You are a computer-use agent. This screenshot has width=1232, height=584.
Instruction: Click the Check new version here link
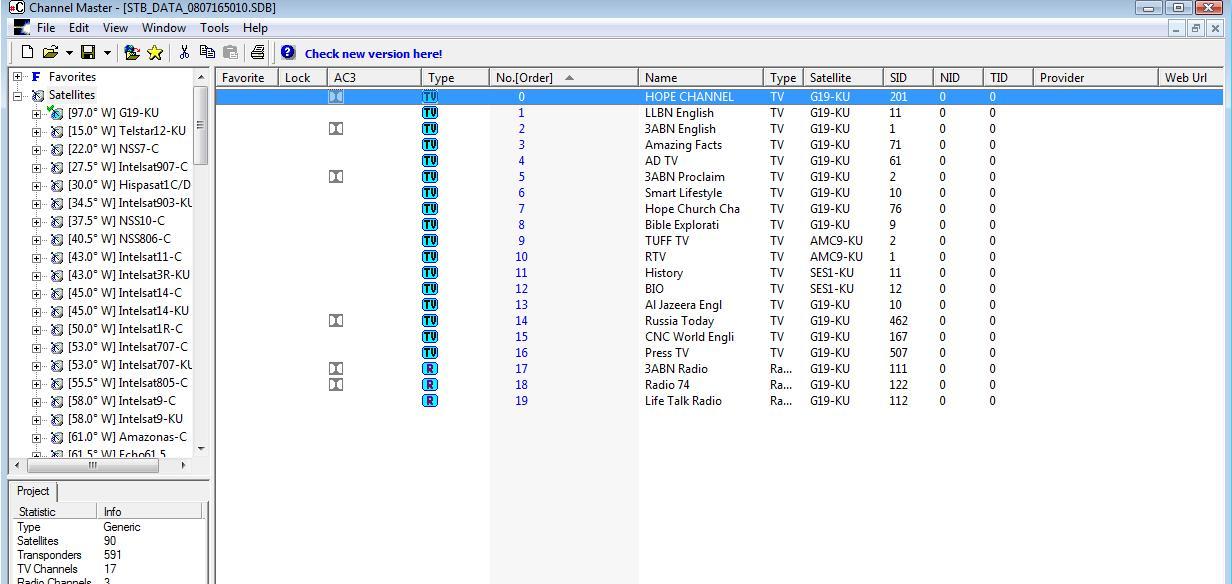click(373, 54)
